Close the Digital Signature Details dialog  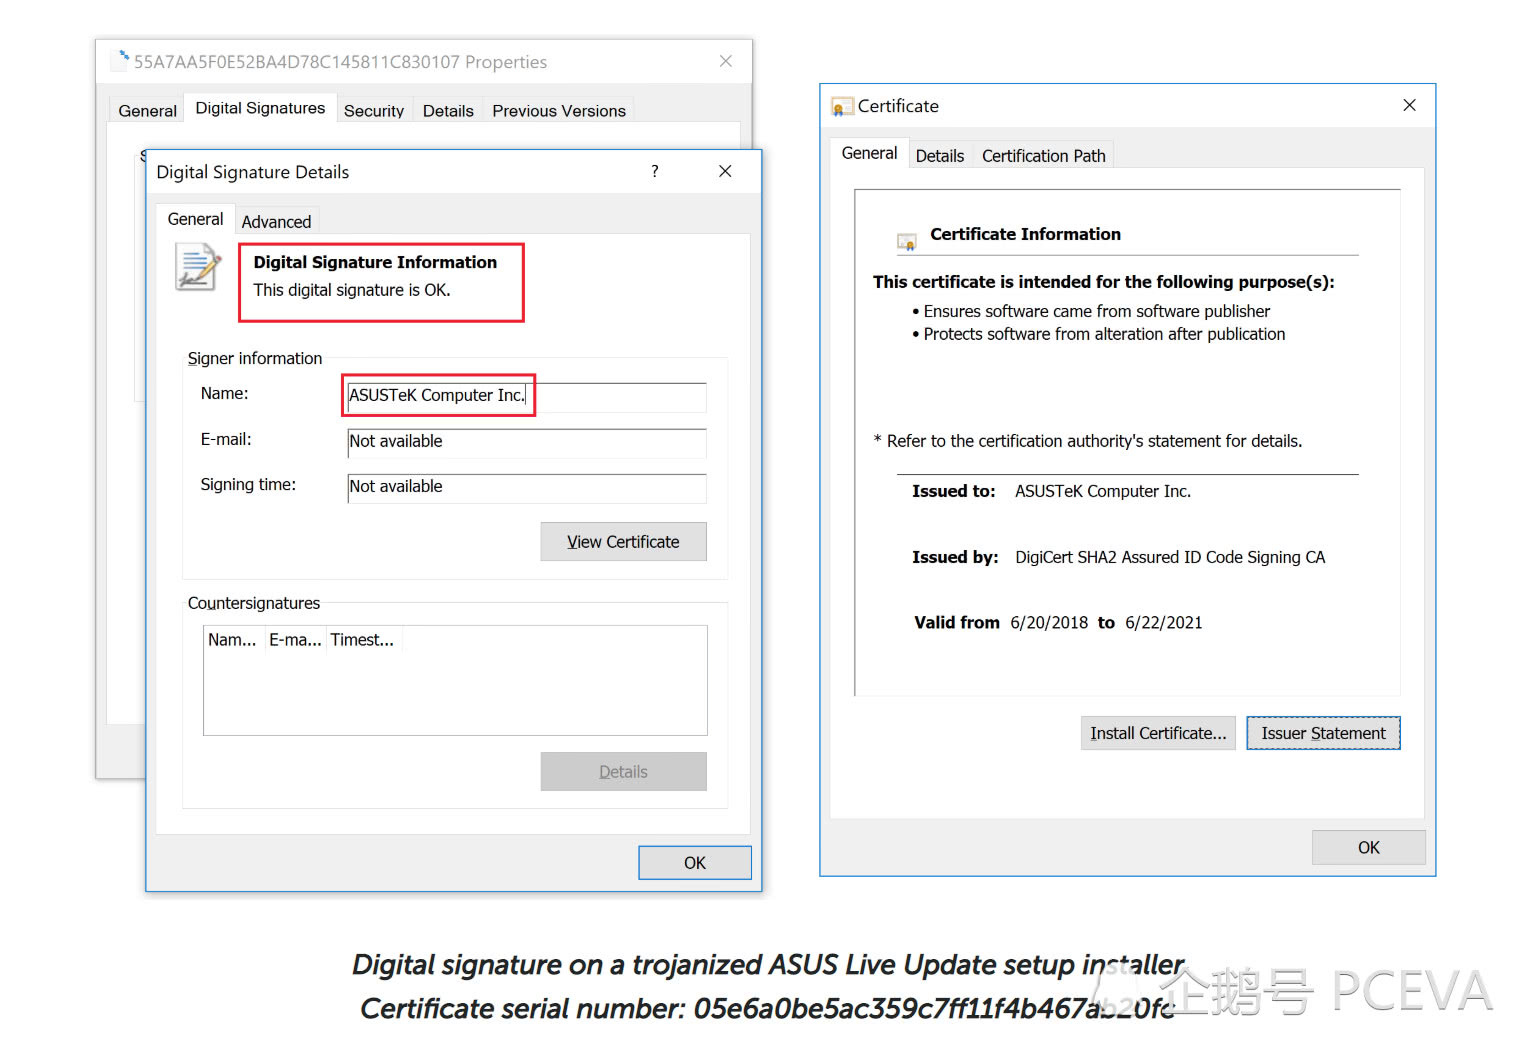click(725, 171)
